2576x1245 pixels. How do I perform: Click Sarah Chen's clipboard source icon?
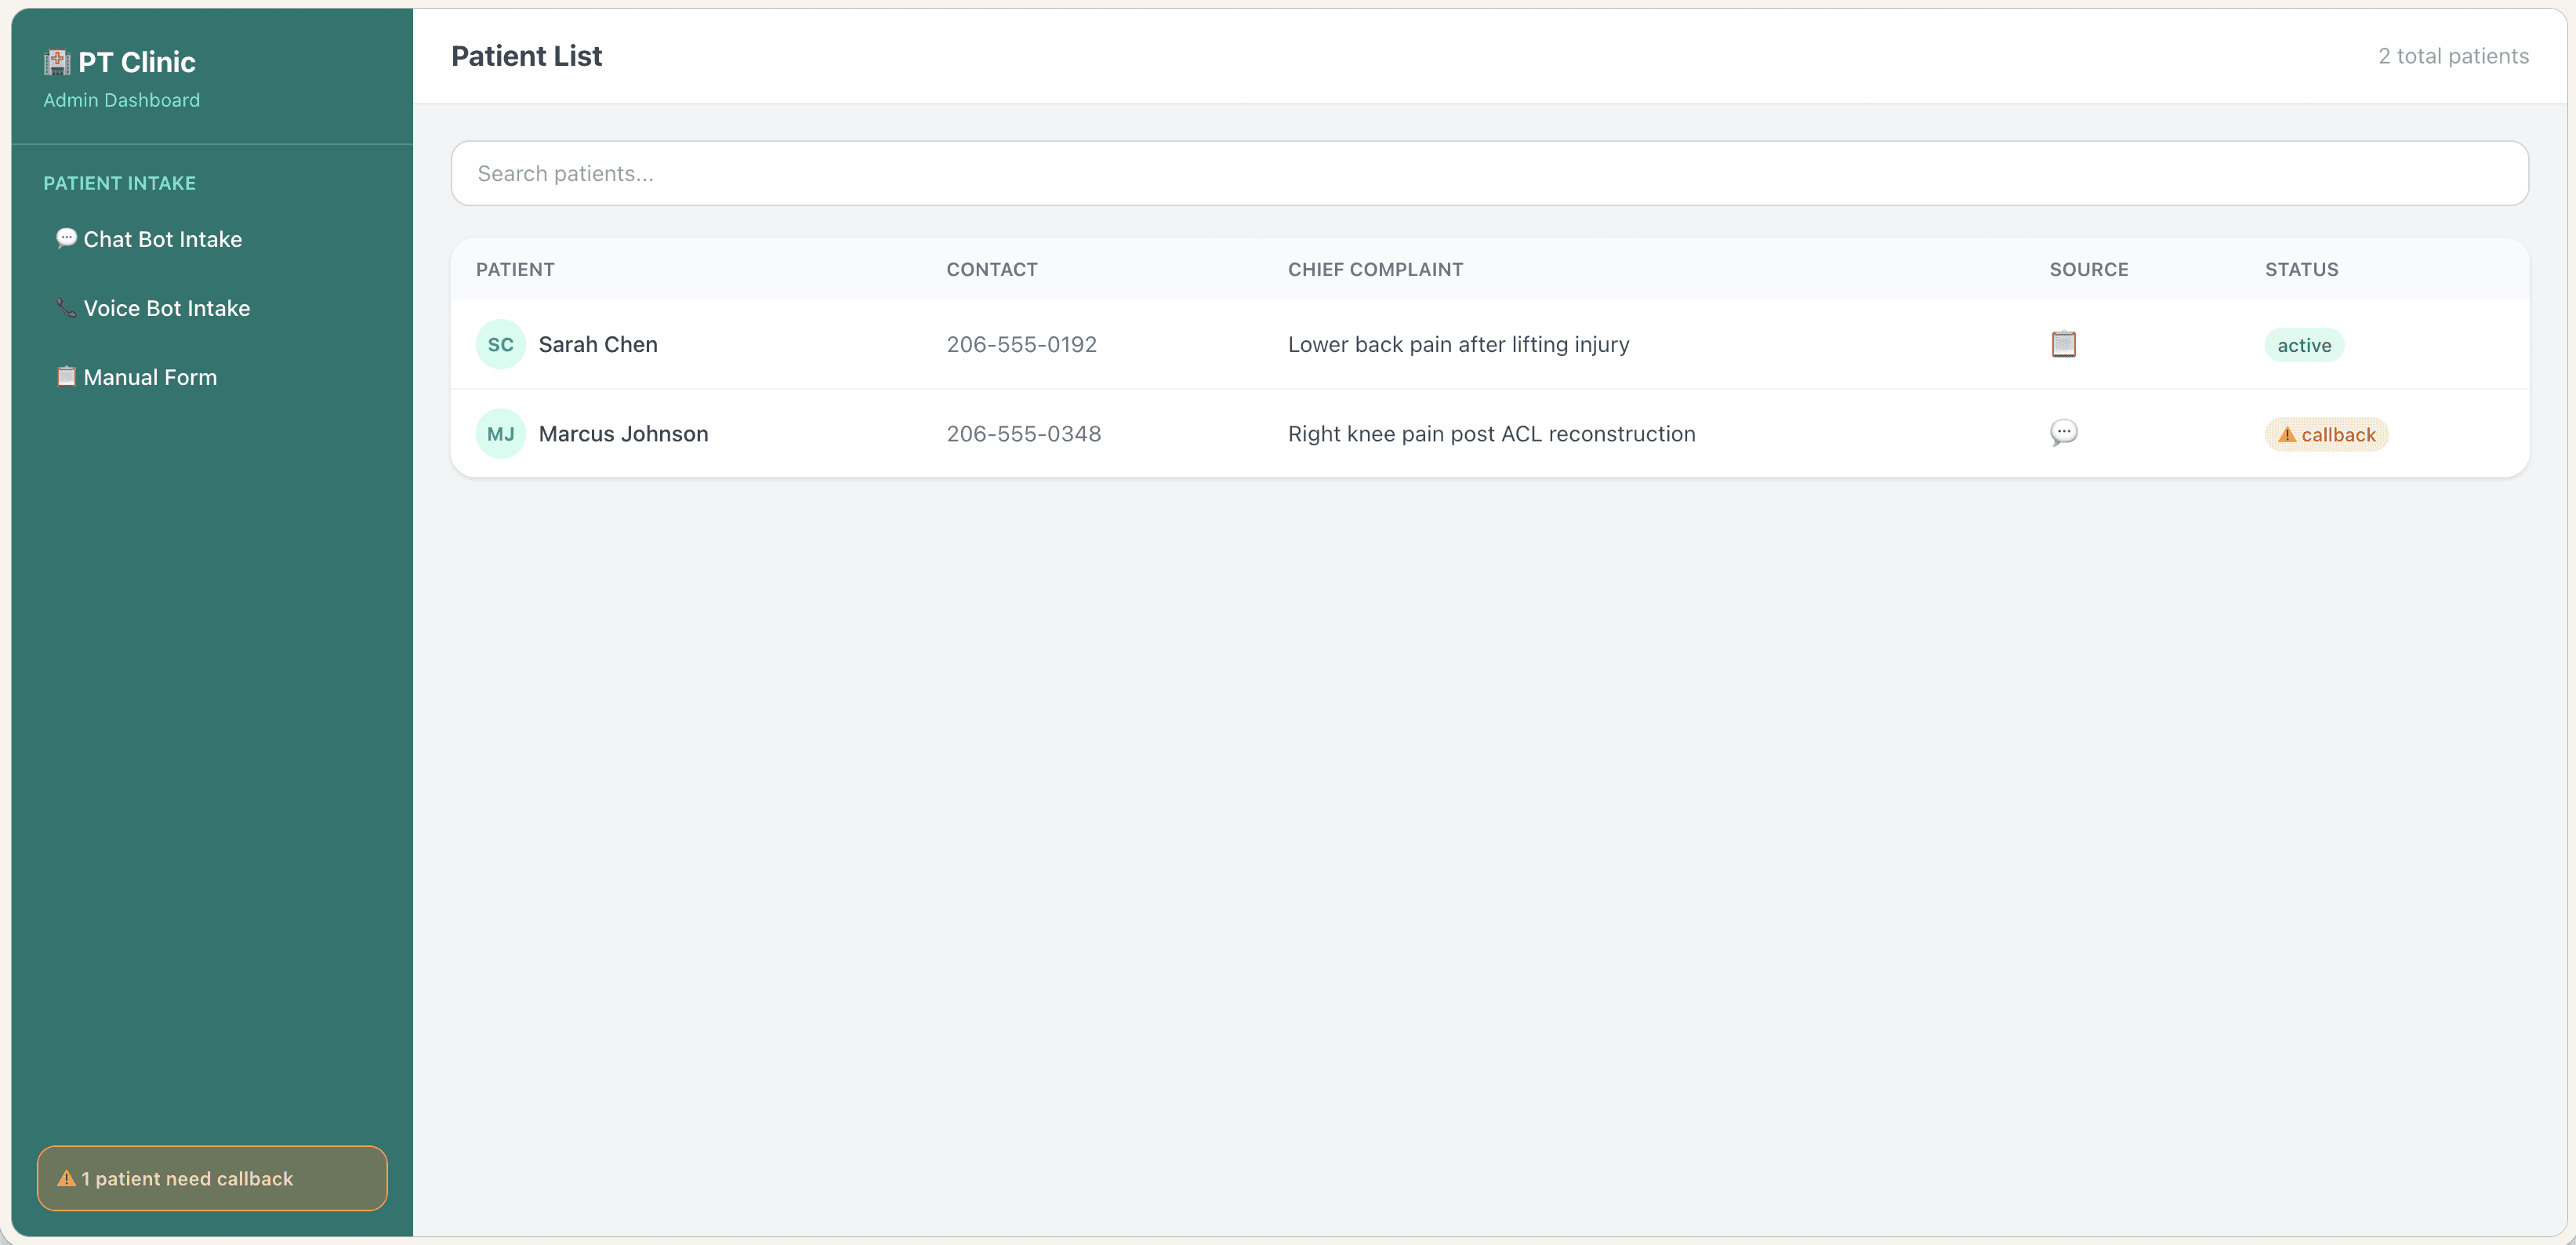click(x=2063, y=344)
